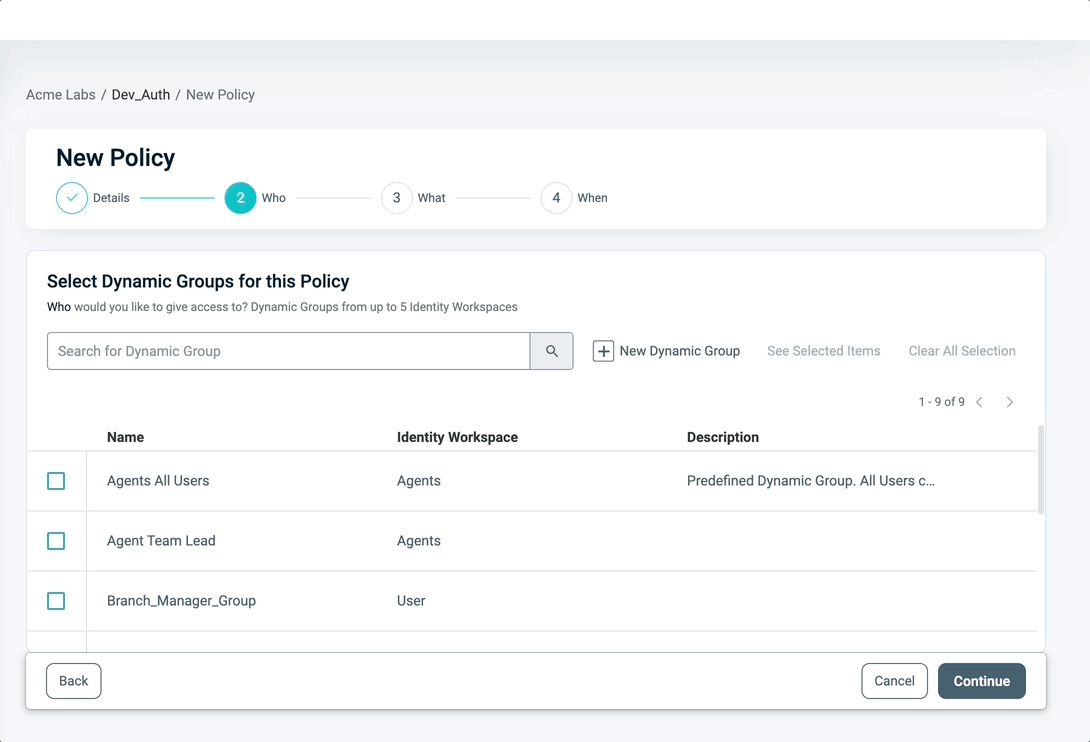
Task: Click Agents workspace cell for Agents All Users
Action: tap(418, 481)
